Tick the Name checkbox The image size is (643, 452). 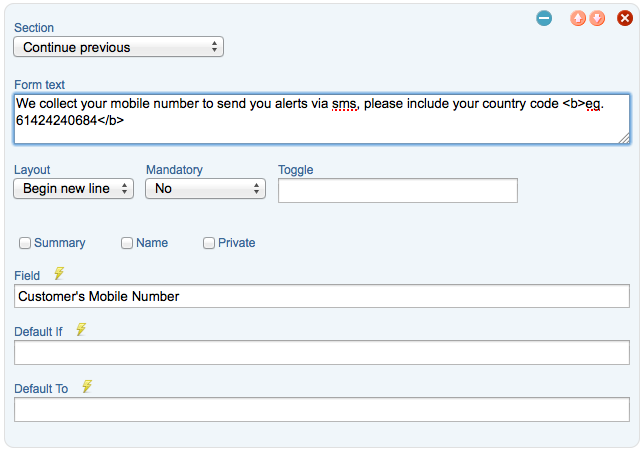(x=127, y=243)
